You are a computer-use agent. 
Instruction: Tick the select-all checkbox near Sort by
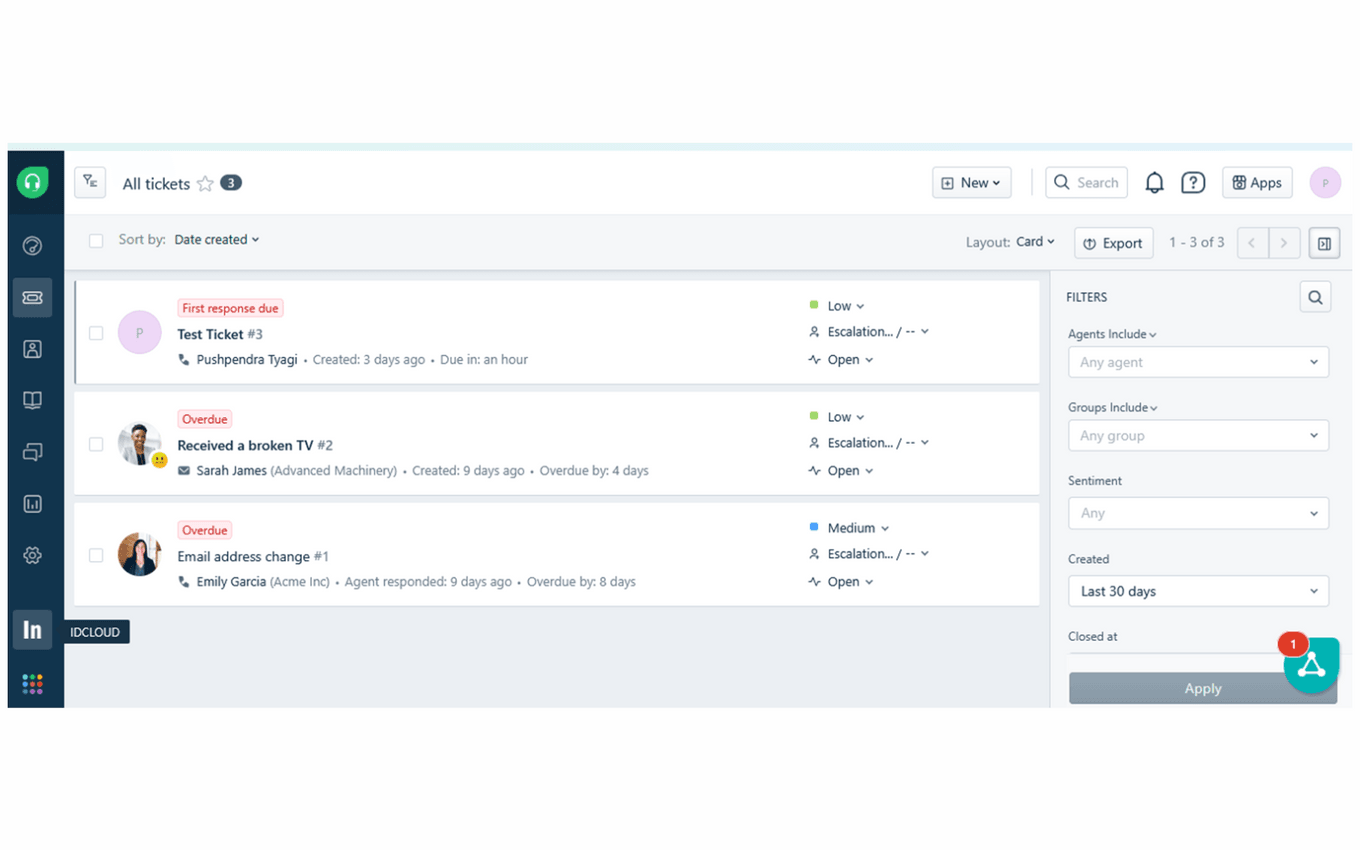(96, 239)
